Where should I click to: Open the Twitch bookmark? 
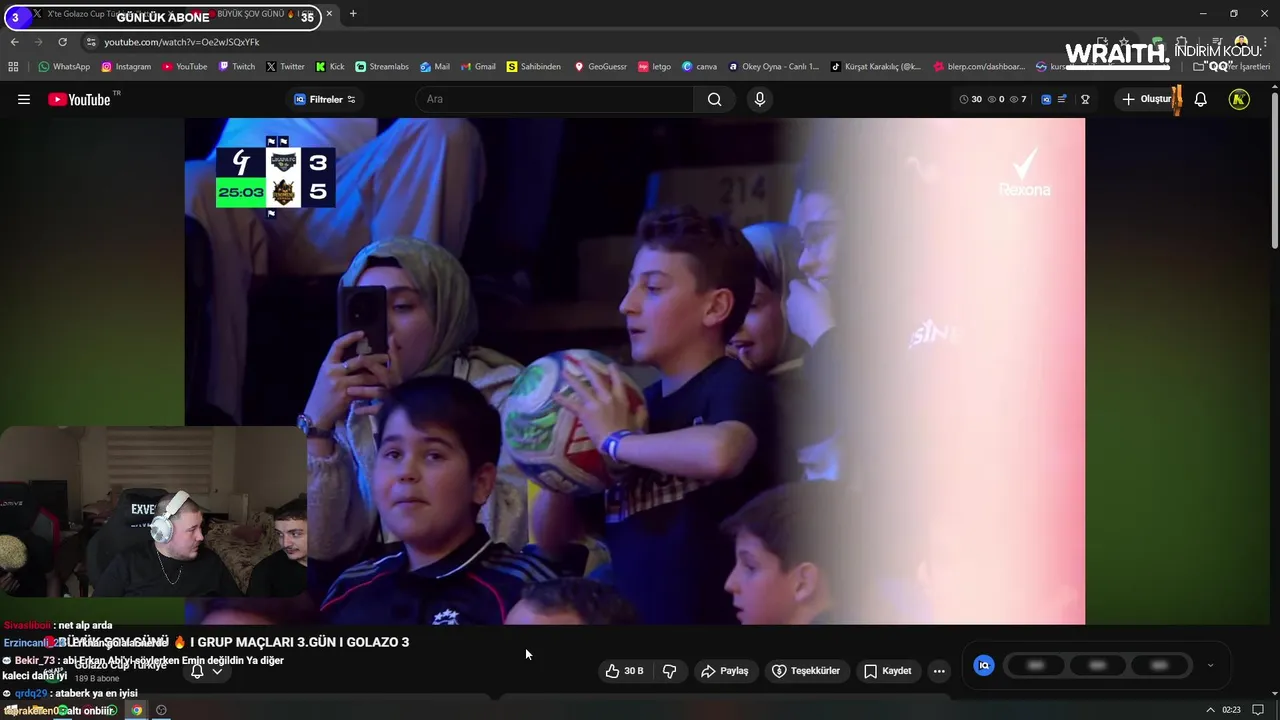pyautogui.click(x=237, y=67)
